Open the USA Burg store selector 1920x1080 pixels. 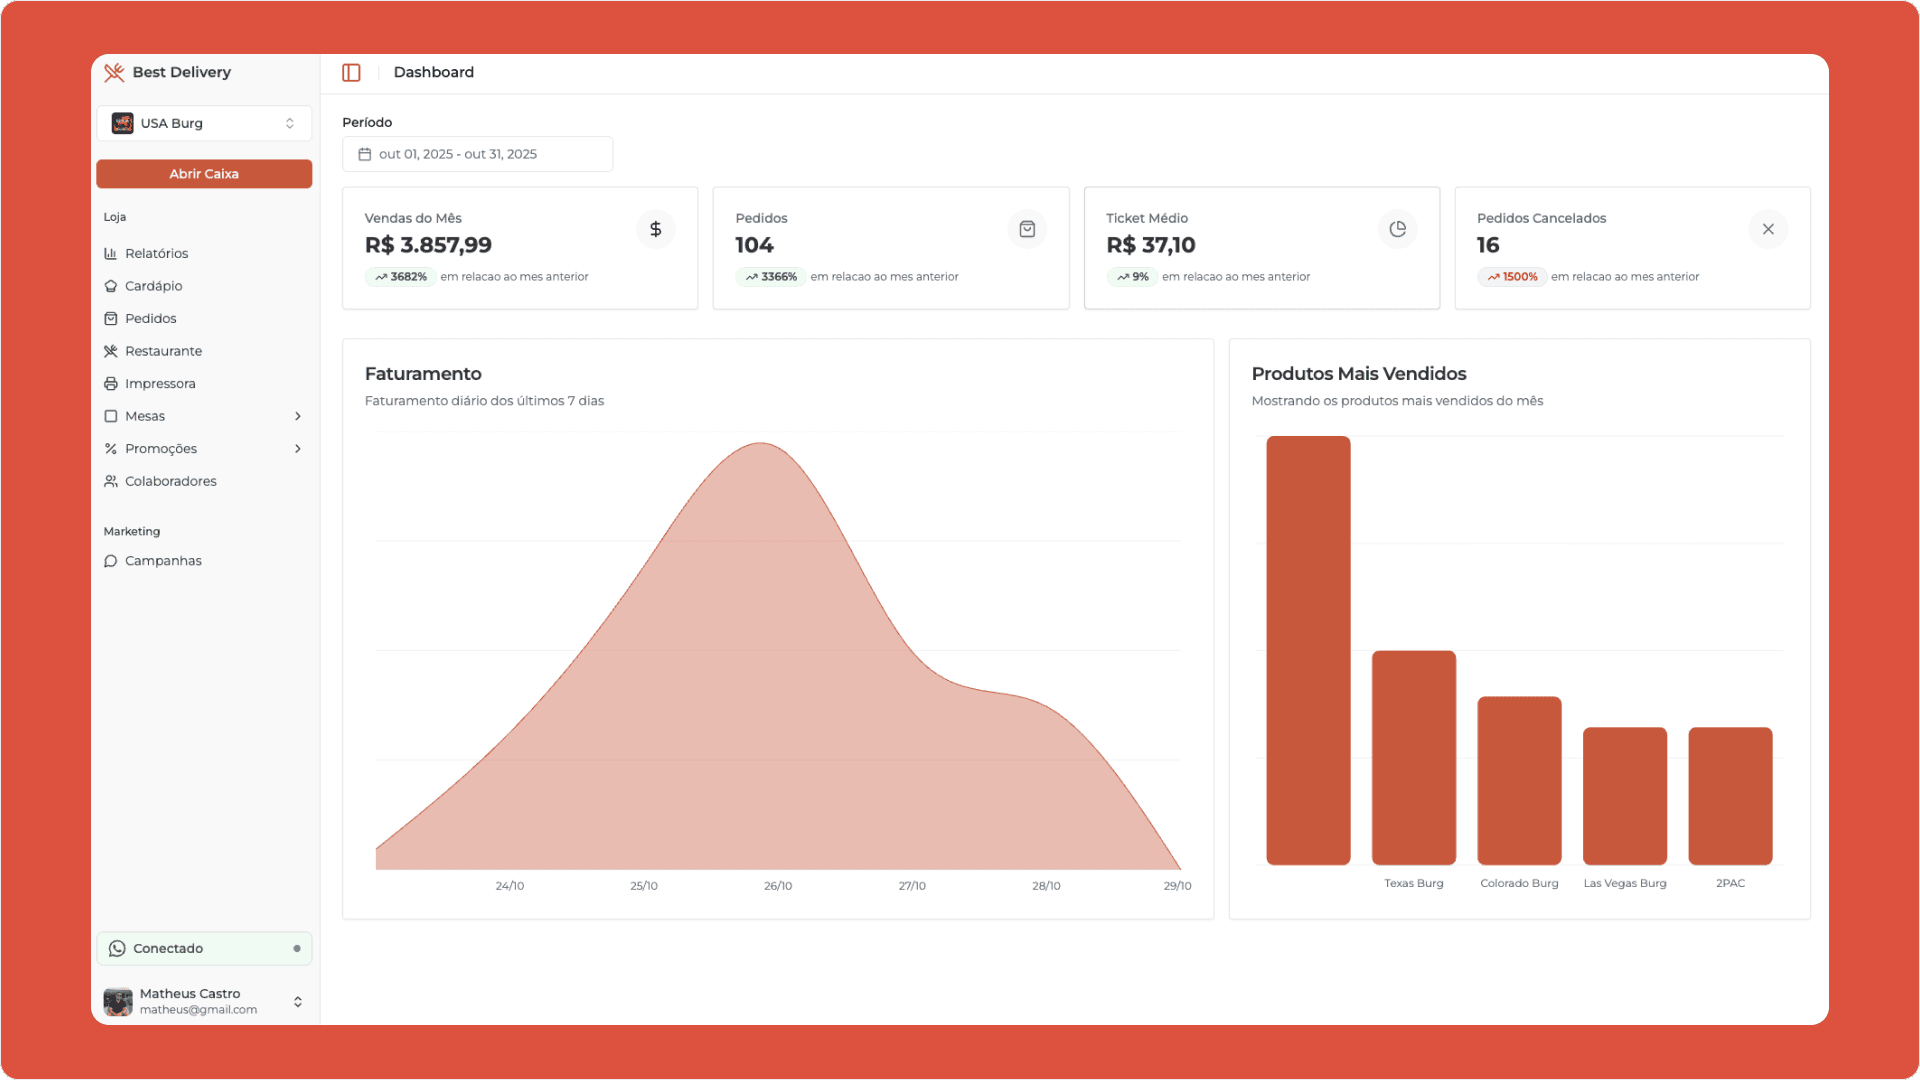(x=204, y=123)
